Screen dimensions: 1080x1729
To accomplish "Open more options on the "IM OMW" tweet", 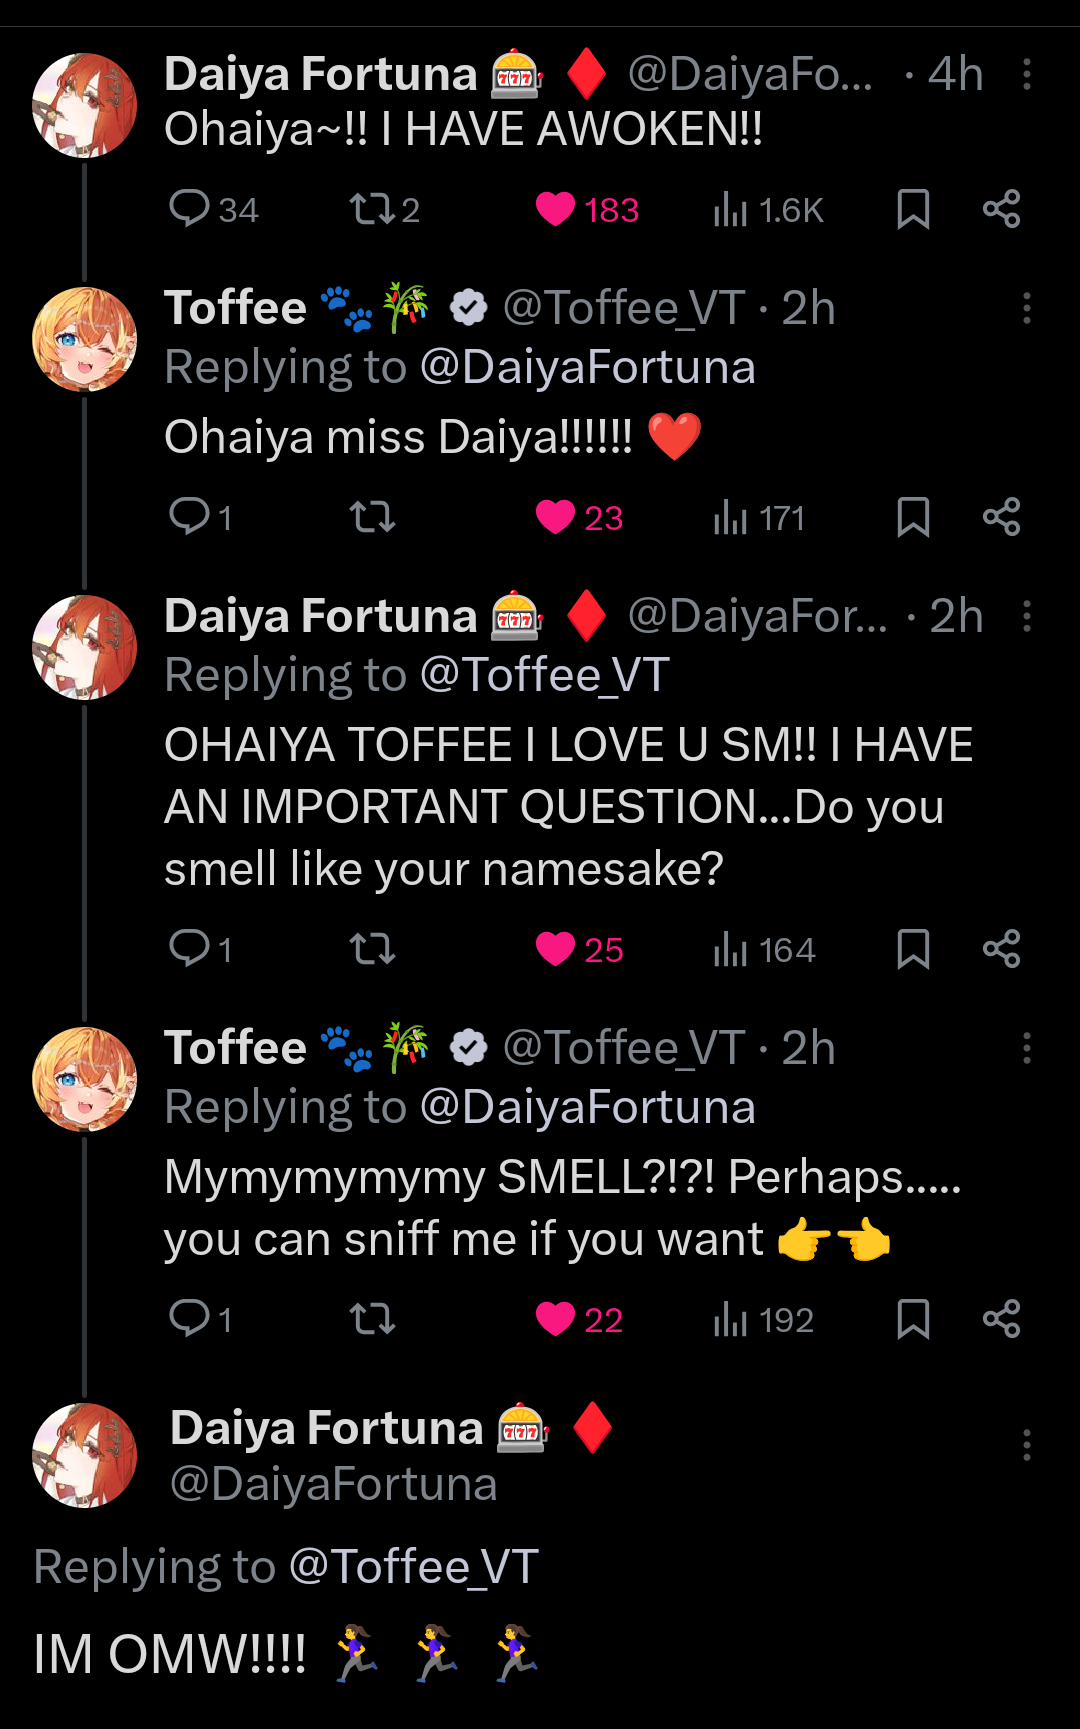I will (1027, 1445).
